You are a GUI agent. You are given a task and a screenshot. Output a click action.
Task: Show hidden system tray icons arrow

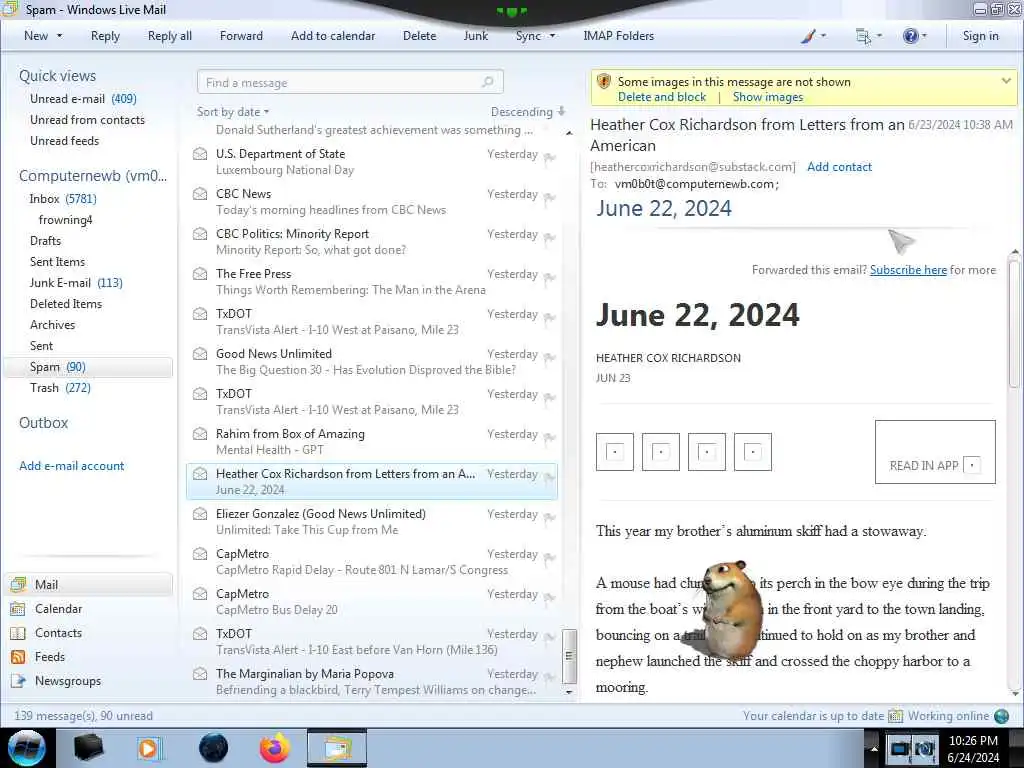[x=874, y=748]
